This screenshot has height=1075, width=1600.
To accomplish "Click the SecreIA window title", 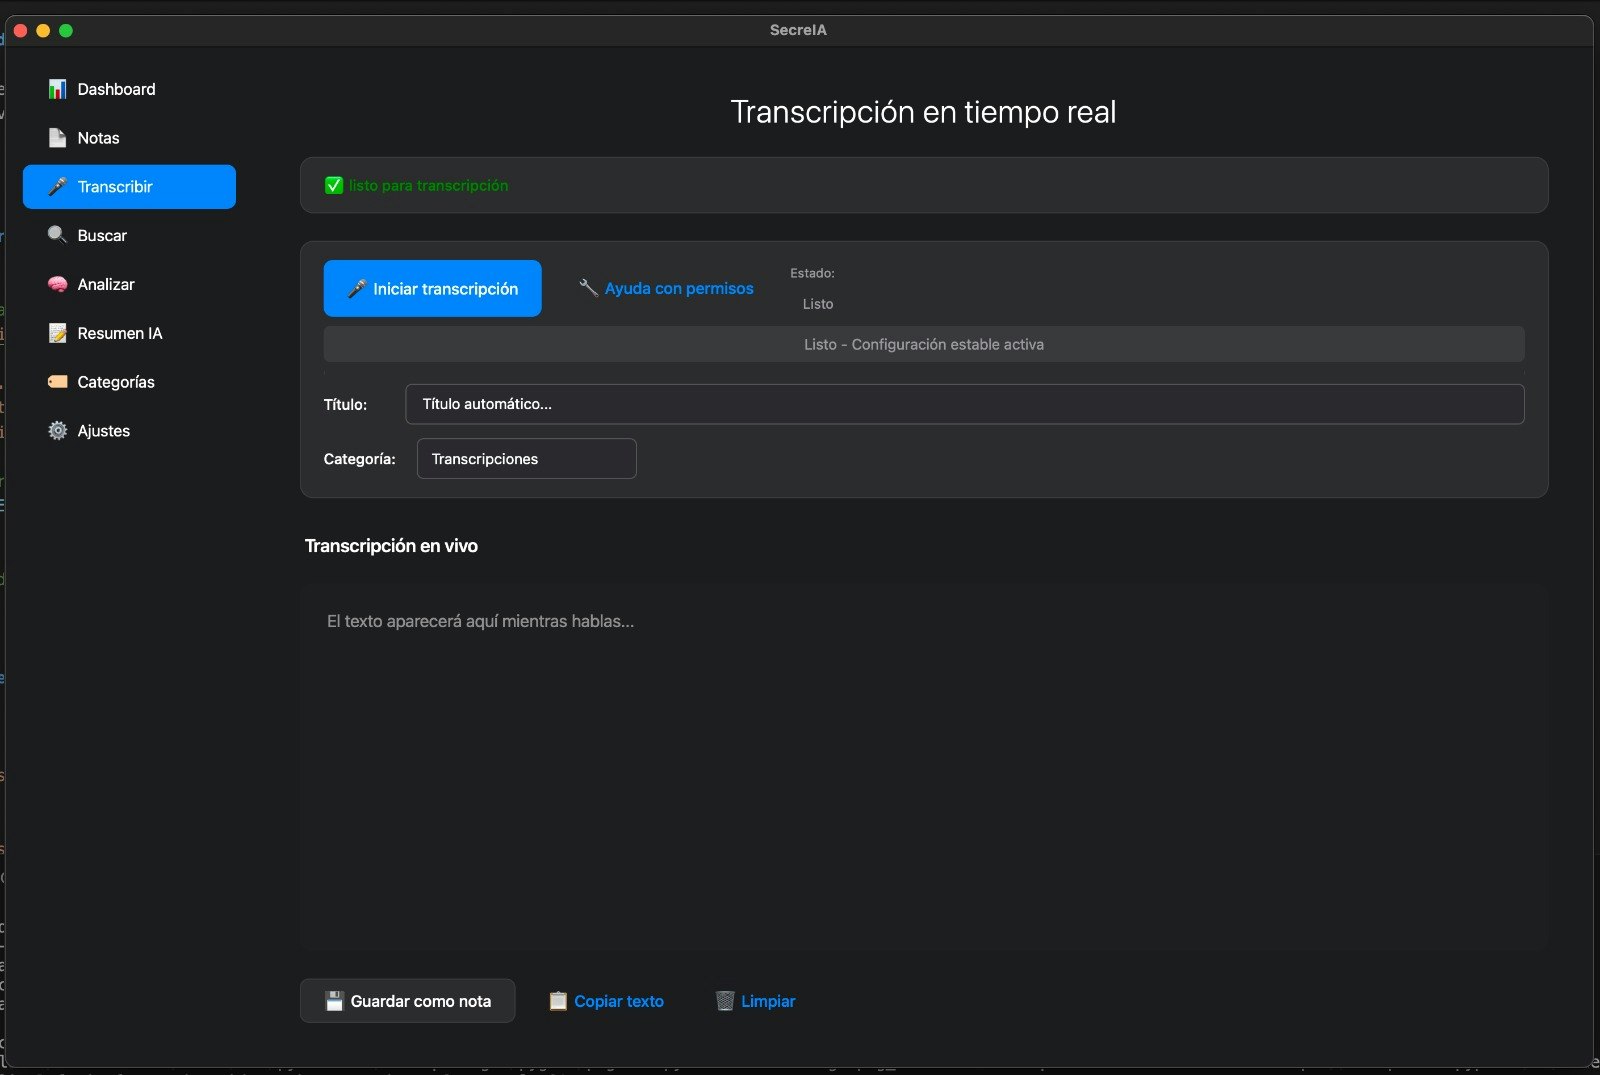I will click(x=798, y=30).
